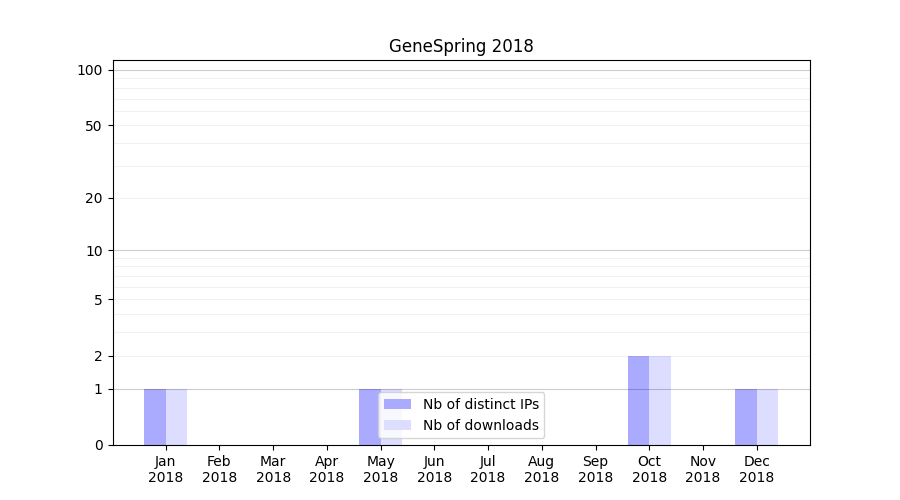The image size is (900, 500).
Task: Click the 'Nb of distinct IPs' legend swatch
Action: 397,404
